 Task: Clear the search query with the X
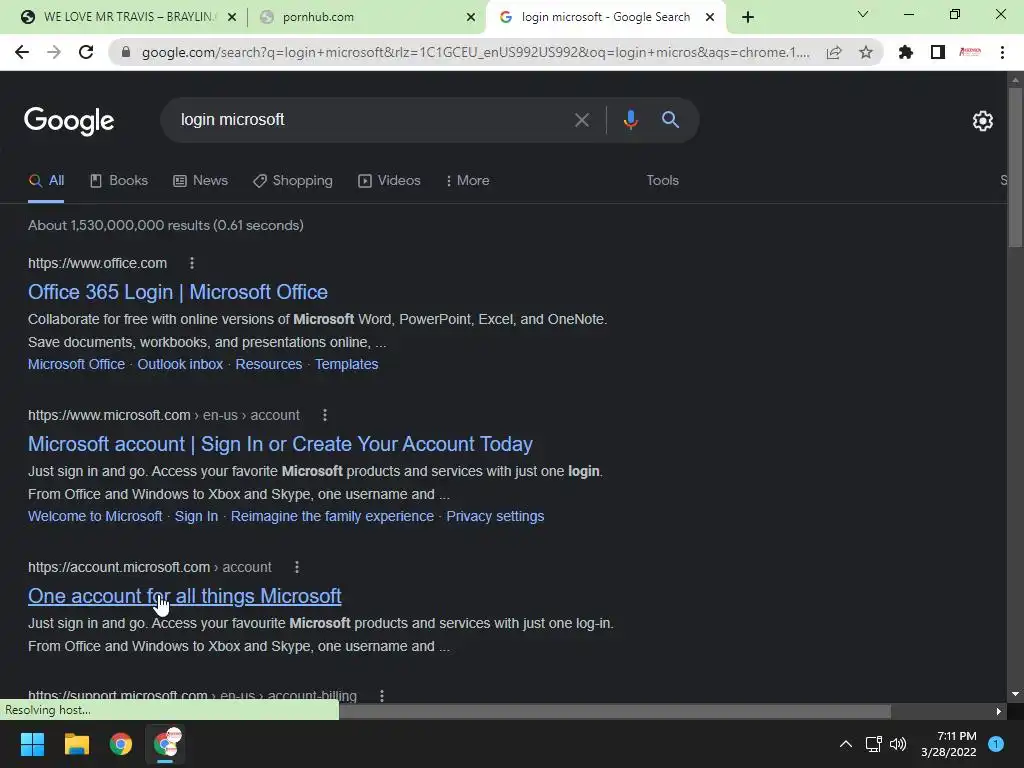582,120
